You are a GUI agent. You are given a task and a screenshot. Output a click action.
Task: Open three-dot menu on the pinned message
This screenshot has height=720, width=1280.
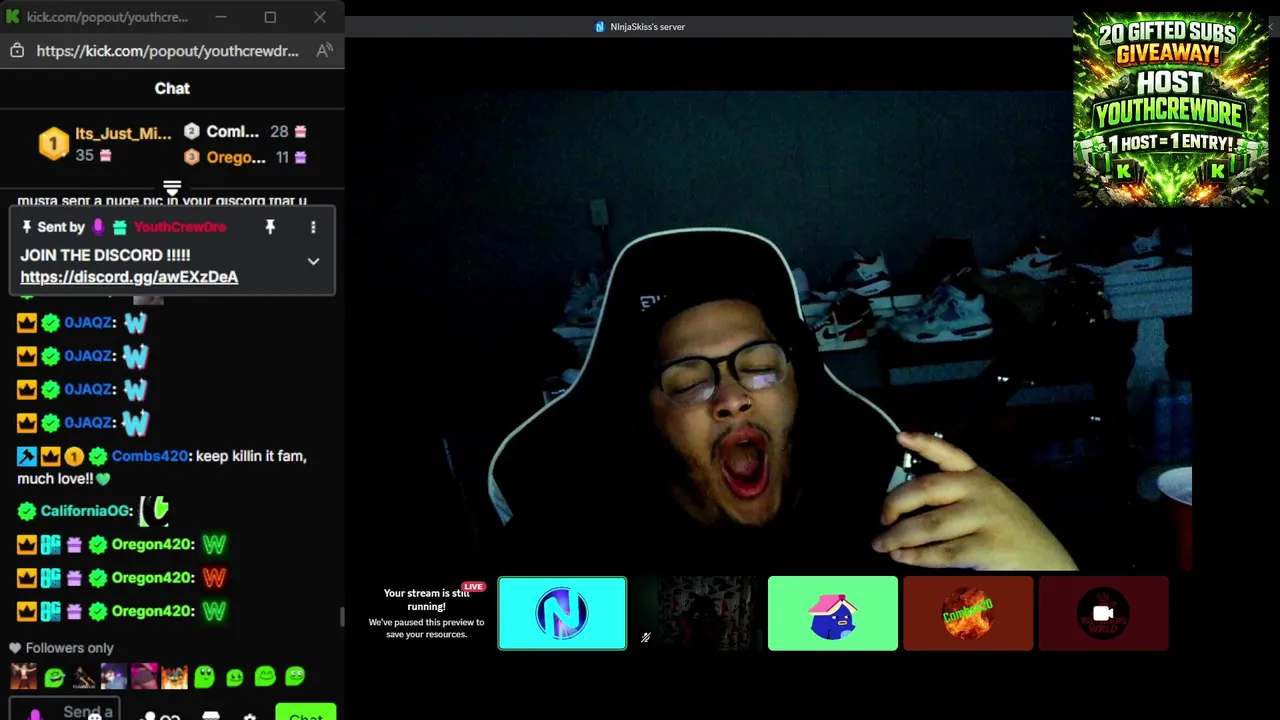pos(313,227)
